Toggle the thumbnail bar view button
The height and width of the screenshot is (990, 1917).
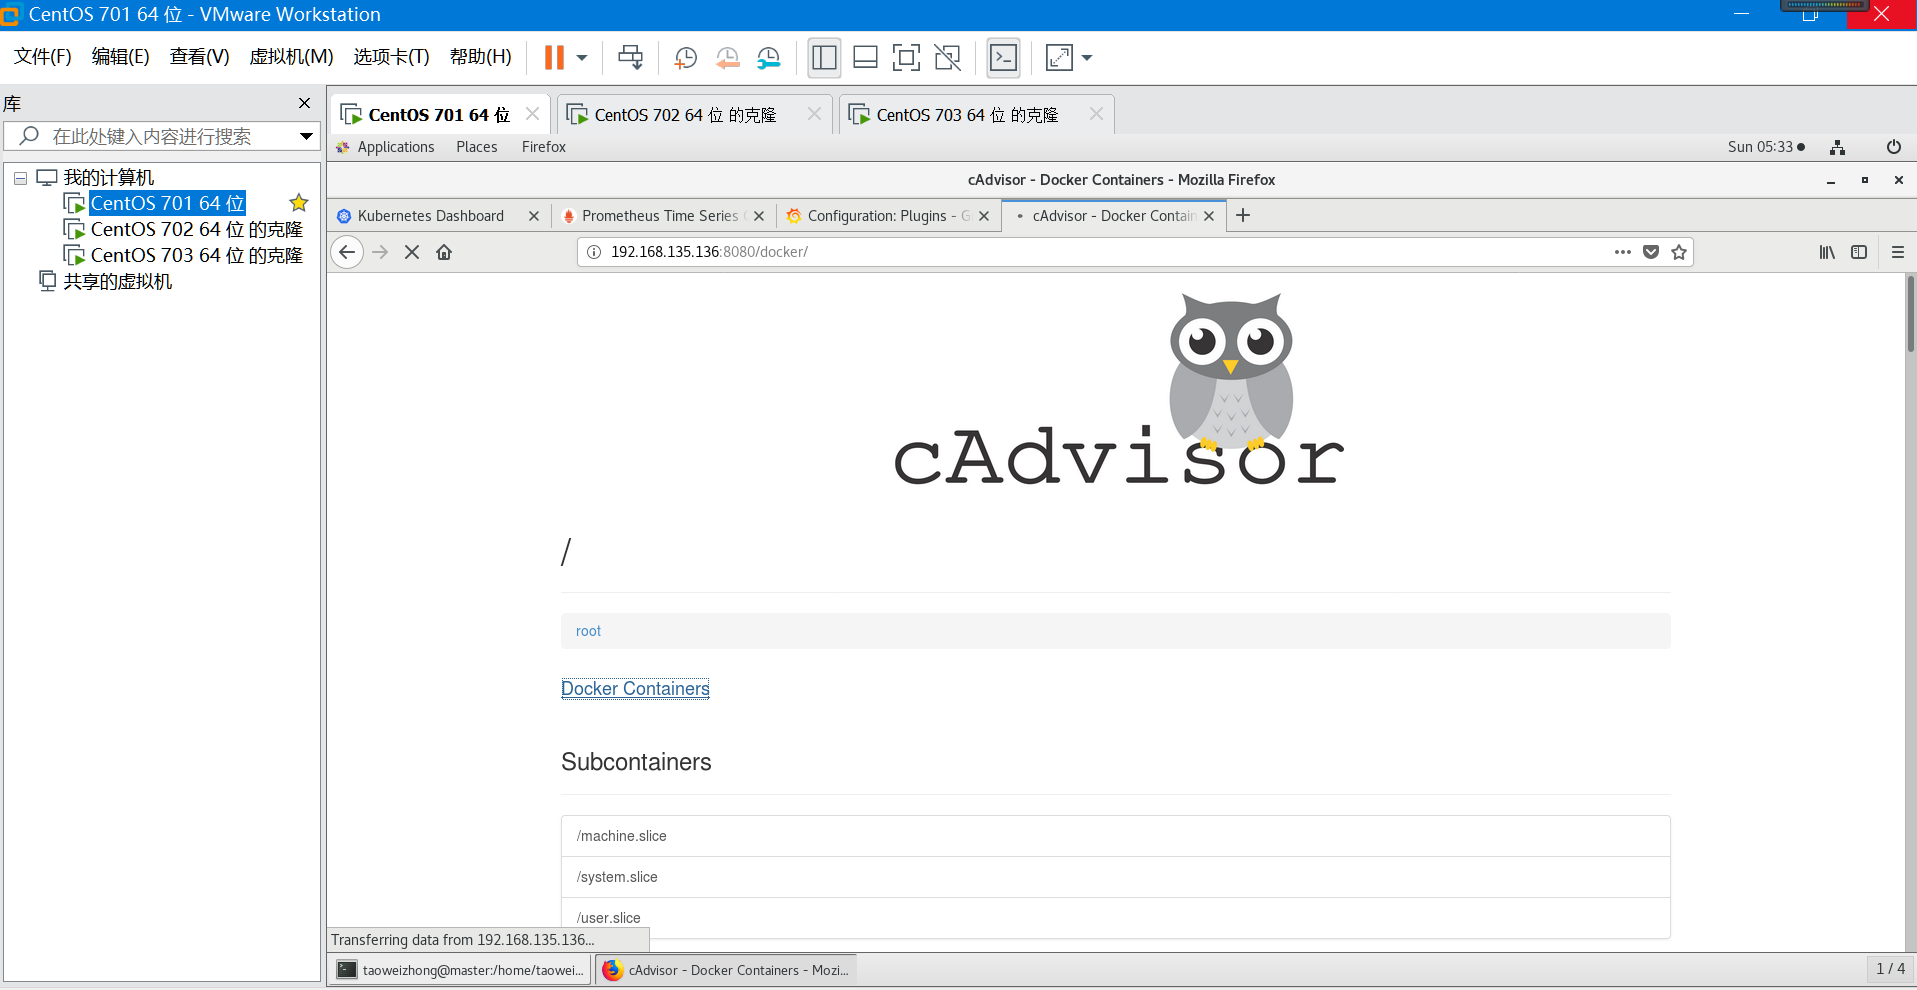tap(865, 58)
